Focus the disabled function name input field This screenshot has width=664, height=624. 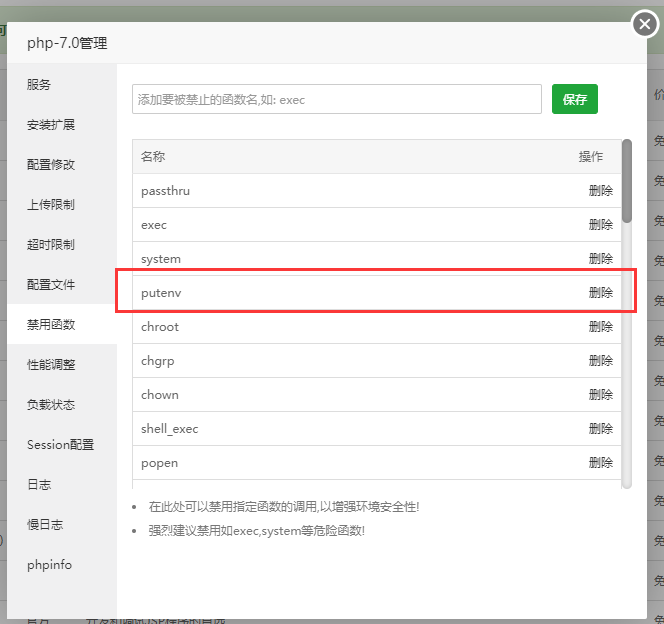click(x=336, y=99)
